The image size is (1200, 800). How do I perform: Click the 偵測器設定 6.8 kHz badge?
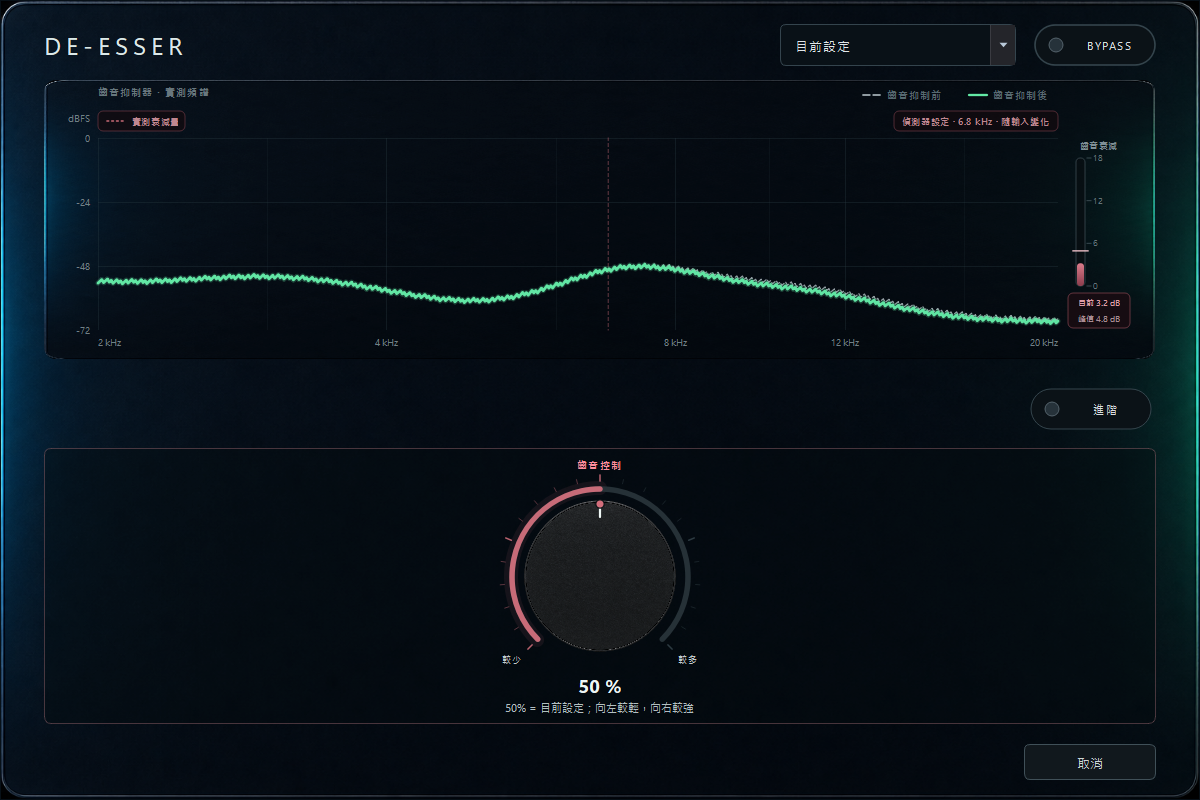click(x=976, y=121)
